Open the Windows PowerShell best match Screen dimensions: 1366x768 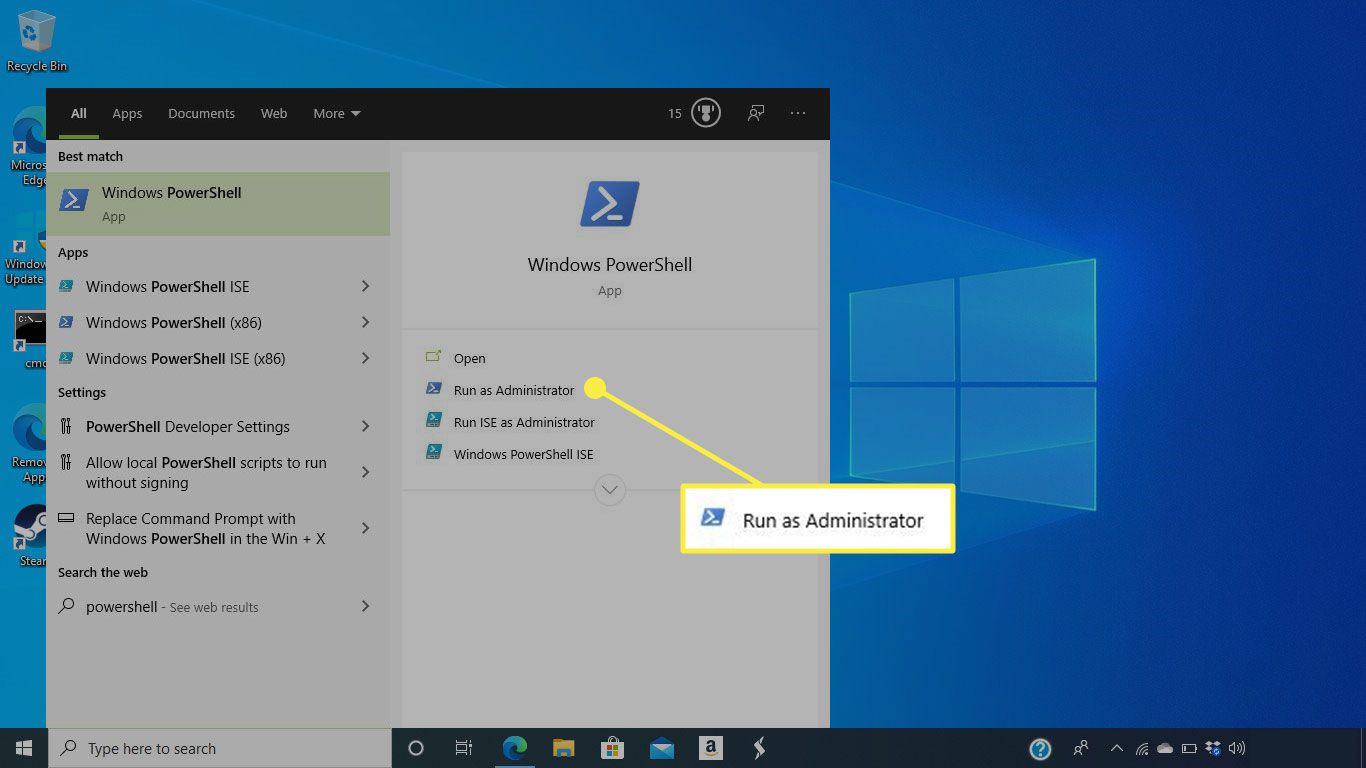pyautogui.click(x=218, y=204)
